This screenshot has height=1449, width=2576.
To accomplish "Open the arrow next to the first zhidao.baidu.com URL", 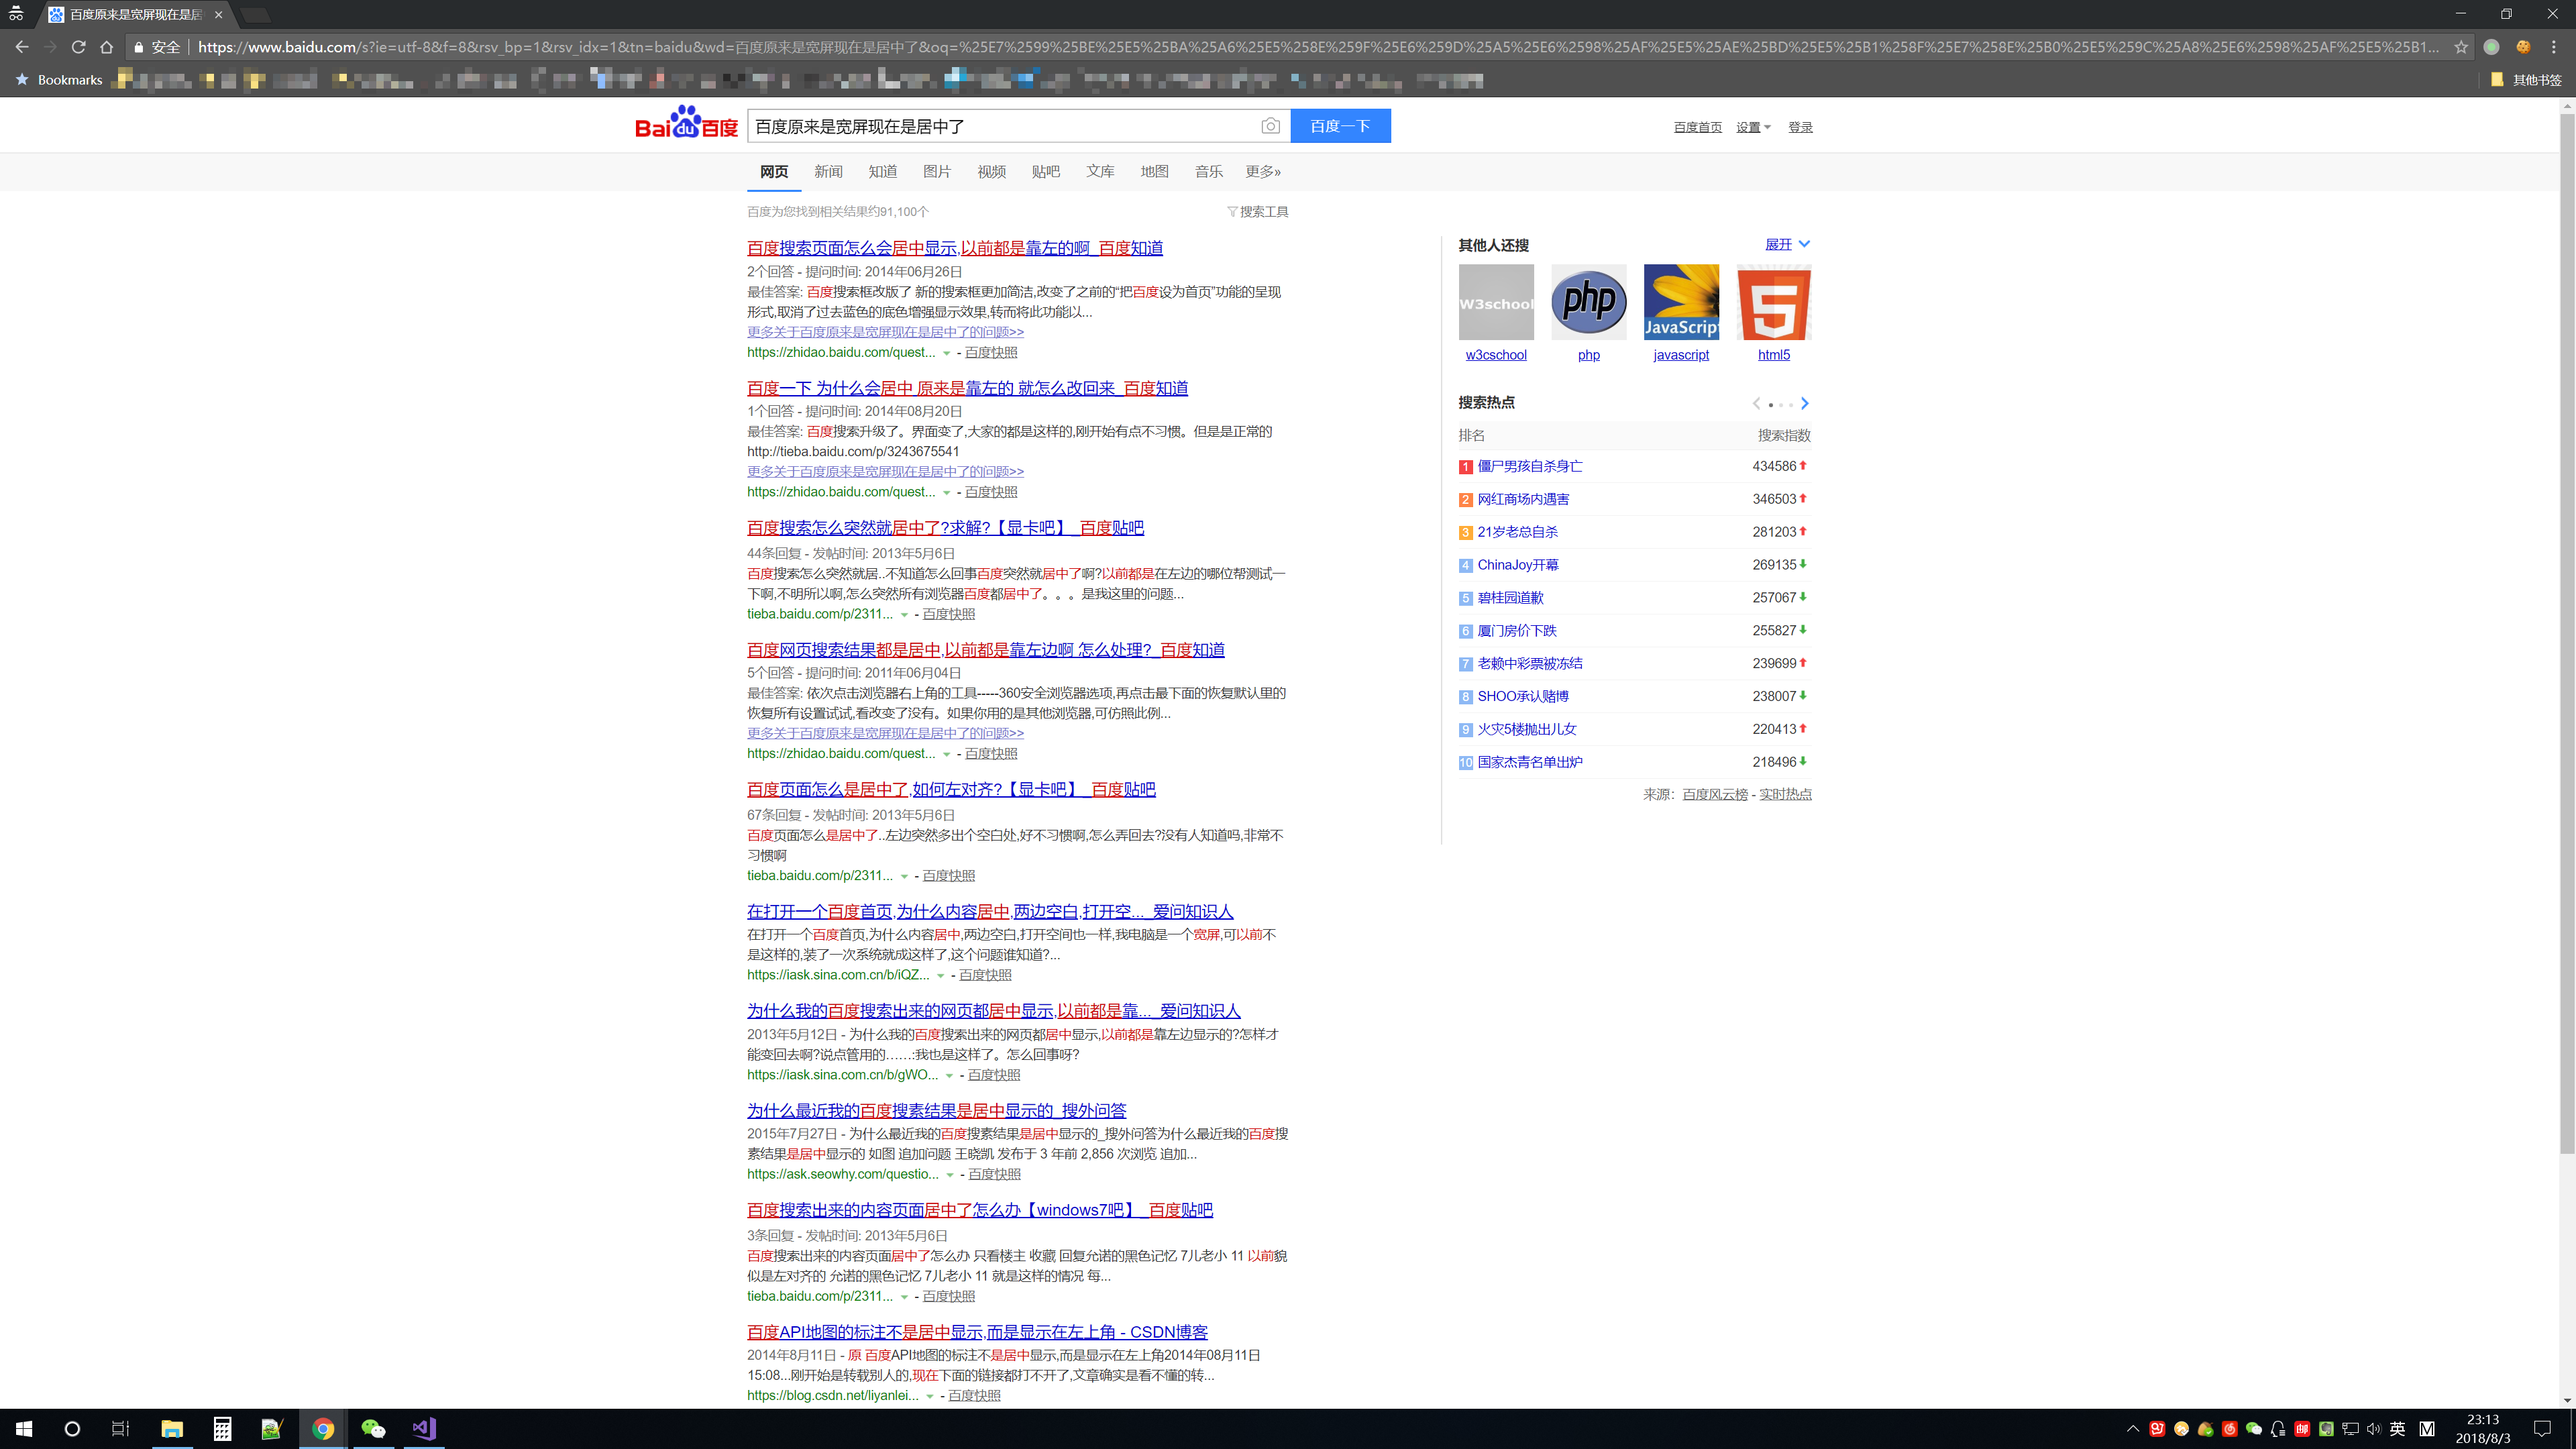I will click(946, 353).
